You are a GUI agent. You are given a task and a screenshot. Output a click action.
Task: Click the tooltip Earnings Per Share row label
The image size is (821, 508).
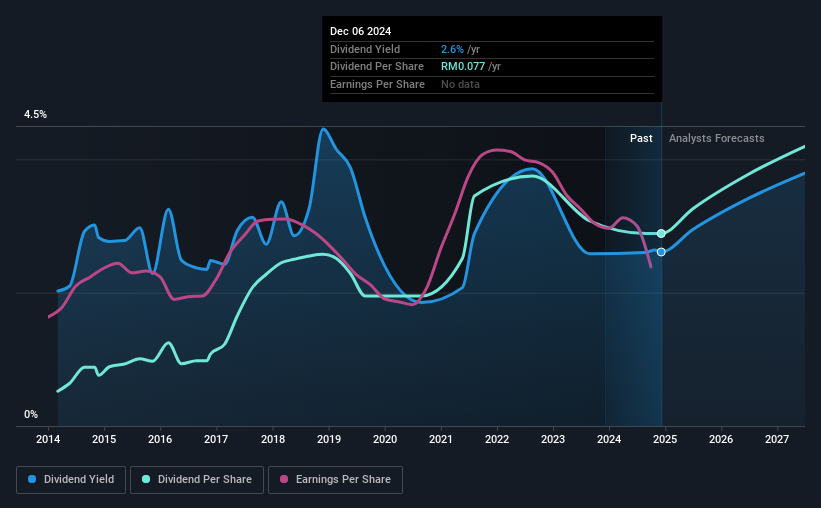pos(378,84)
